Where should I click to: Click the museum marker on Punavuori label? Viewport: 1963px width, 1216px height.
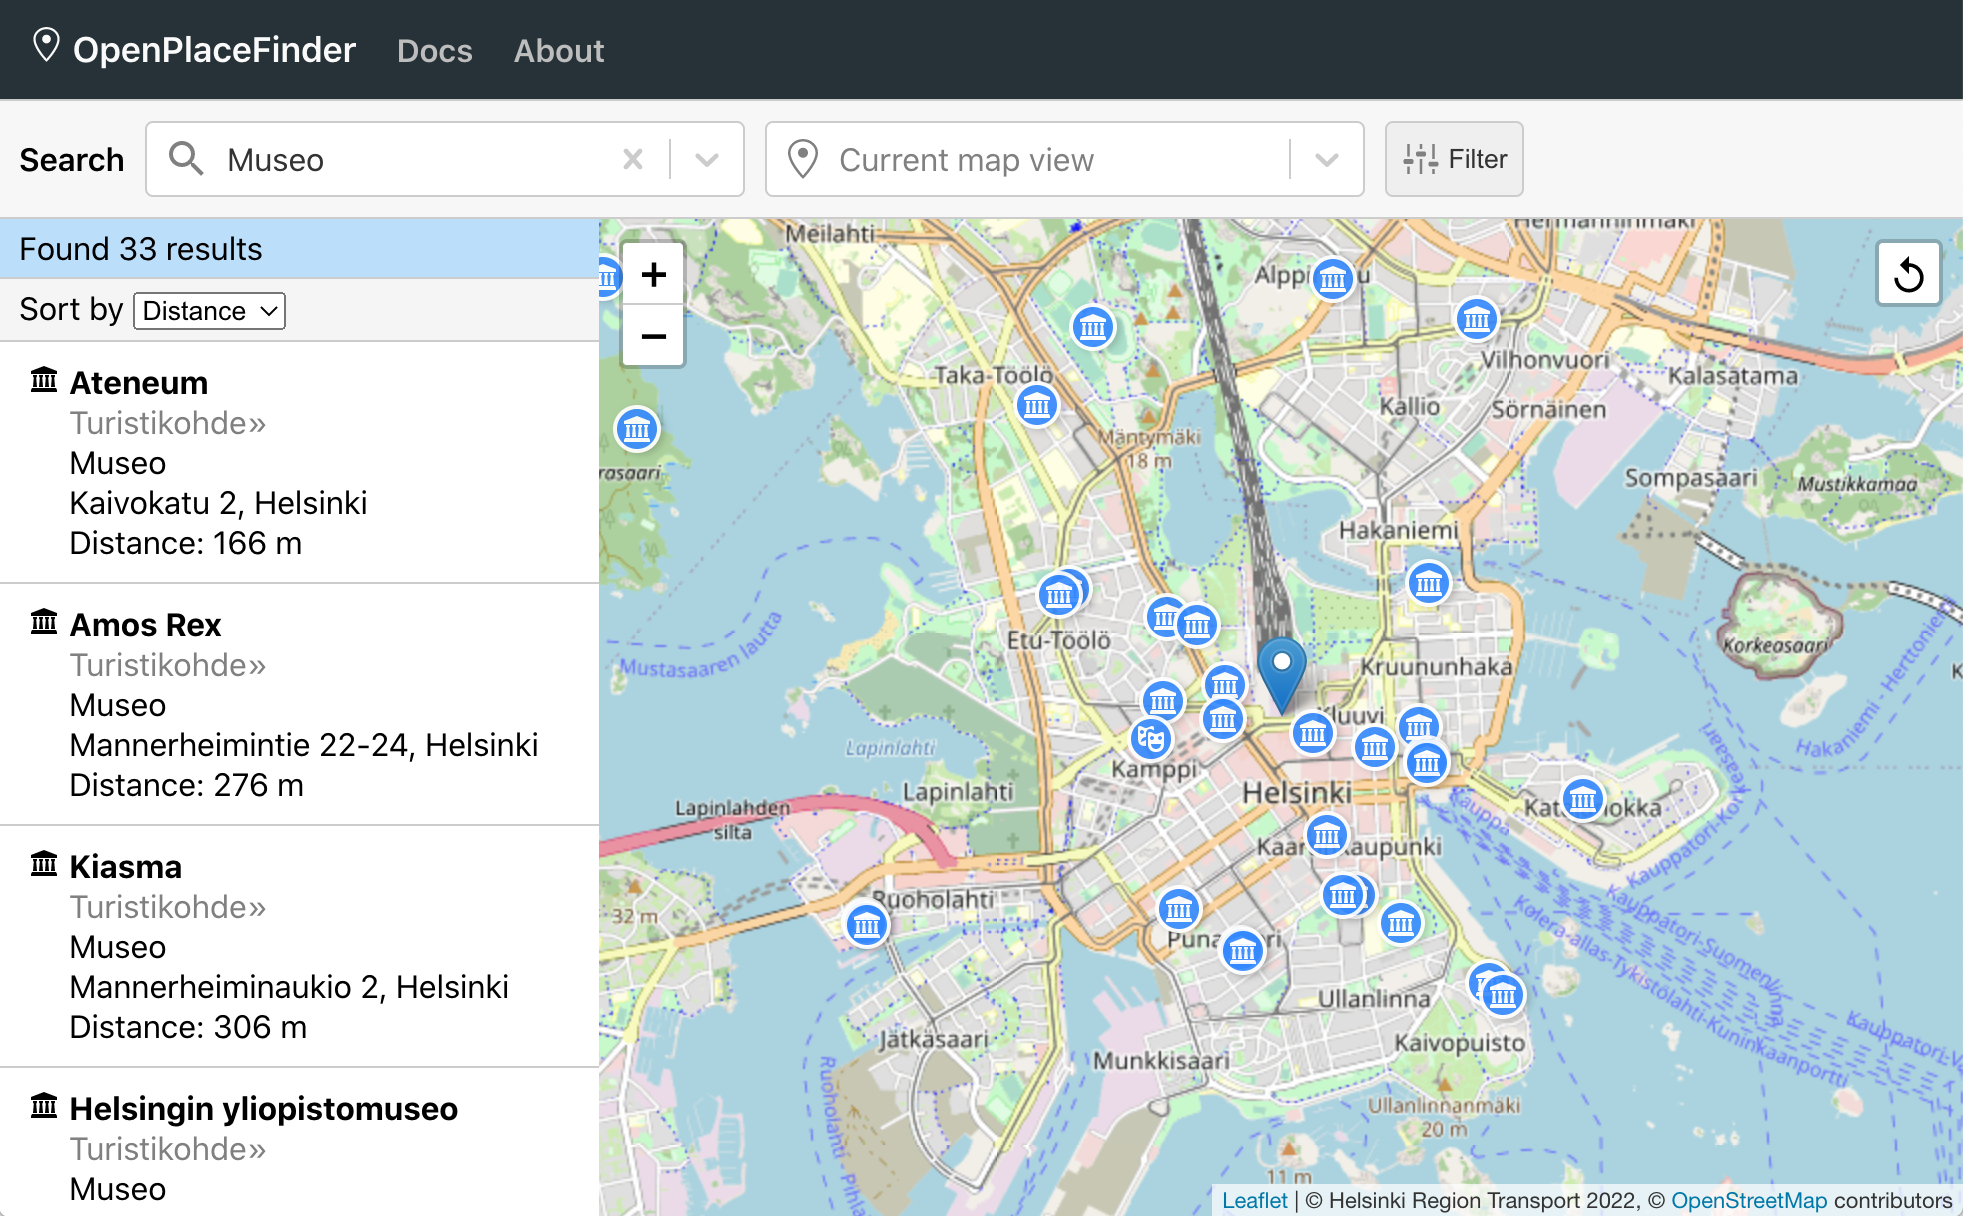click(1243, 950)
